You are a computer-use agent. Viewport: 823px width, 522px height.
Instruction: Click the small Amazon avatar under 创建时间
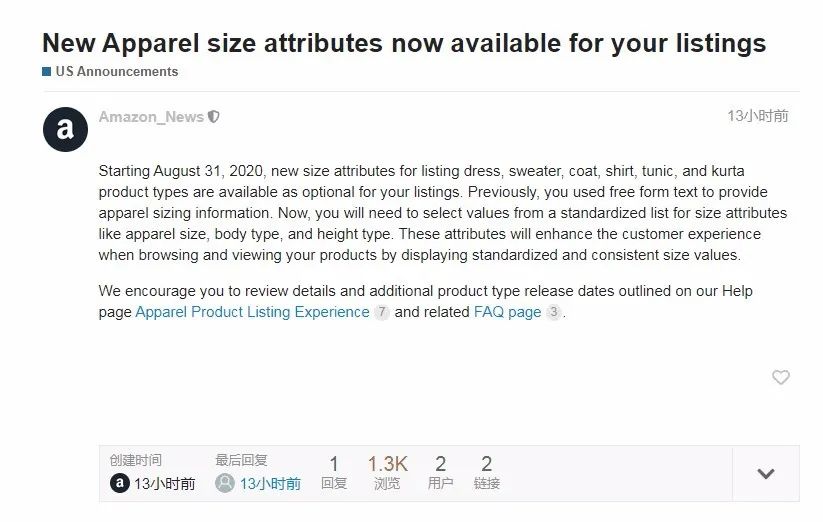click(x=120, y=483)
